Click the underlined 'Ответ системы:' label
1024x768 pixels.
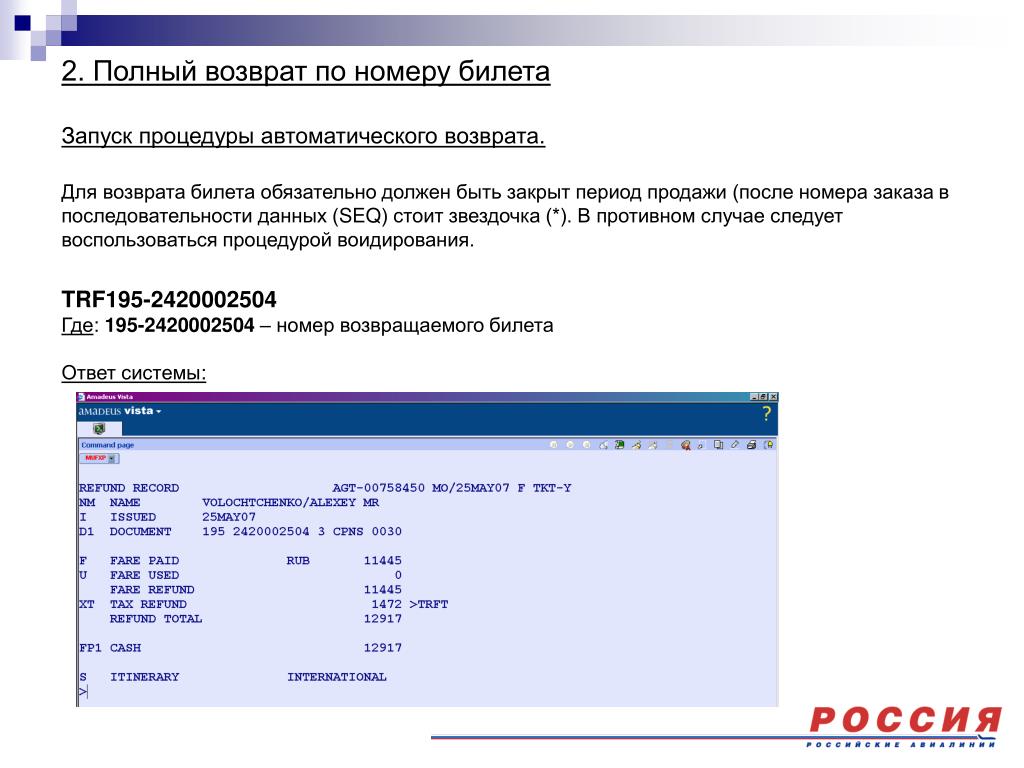[x=134, y=373]
